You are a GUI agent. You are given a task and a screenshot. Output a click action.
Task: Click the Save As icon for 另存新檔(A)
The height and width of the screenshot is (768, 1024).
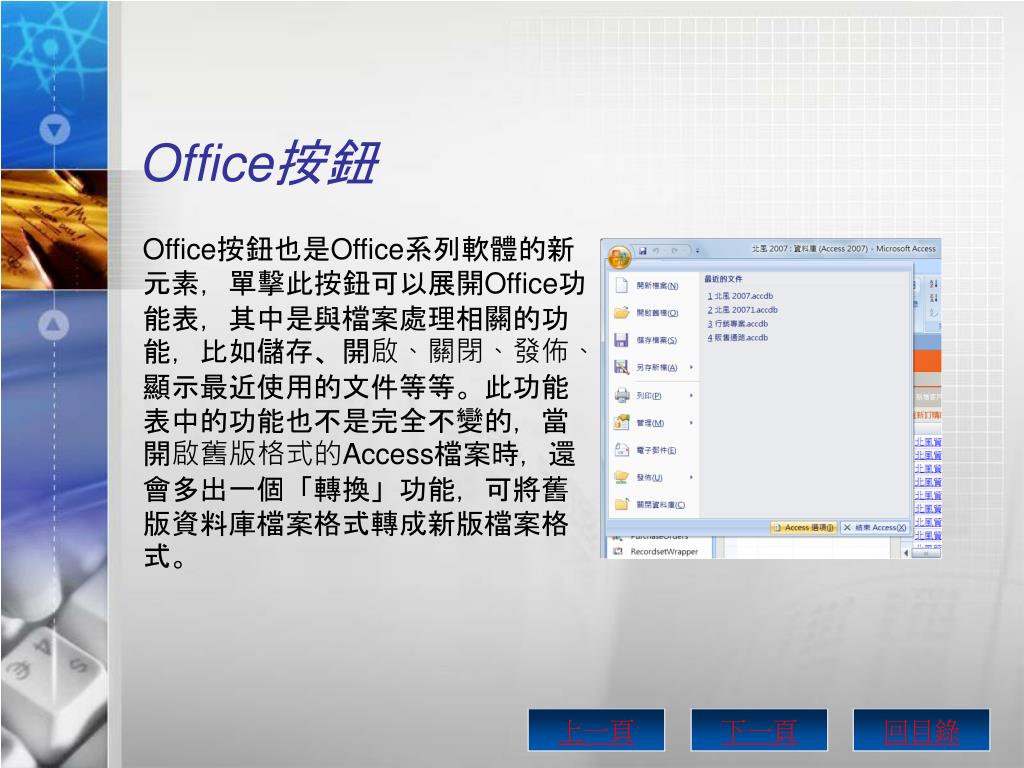[x=622, y=367]
